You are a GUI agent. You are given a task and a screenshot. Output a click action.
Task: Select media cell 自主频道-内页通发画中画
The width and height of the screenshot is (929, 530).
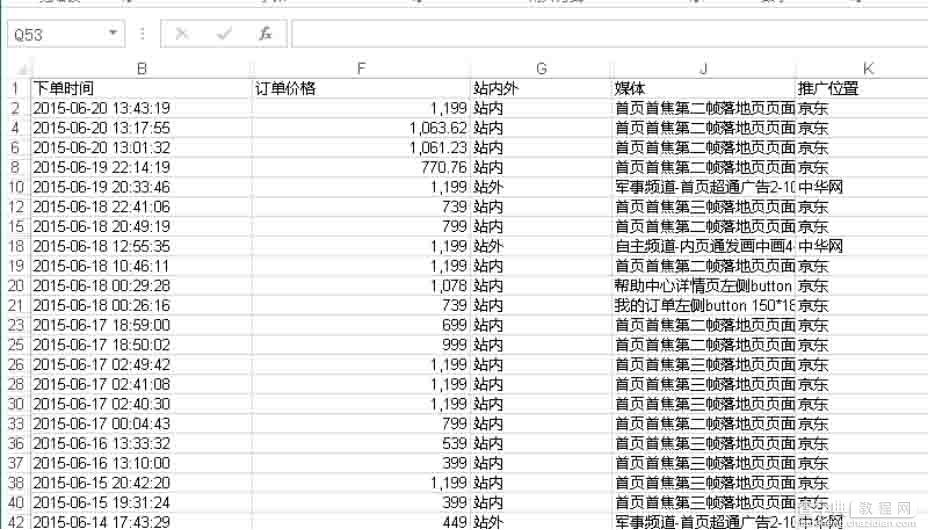(x=703, y=246)
